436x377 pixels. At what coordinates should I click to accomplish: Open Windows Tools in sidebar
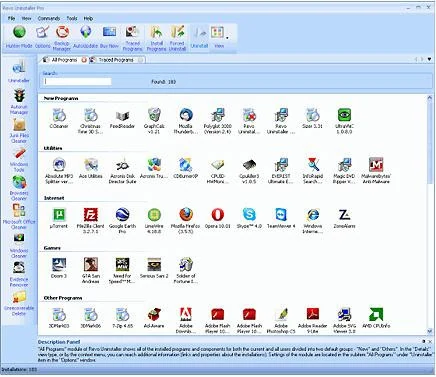[x=19, y=159]
